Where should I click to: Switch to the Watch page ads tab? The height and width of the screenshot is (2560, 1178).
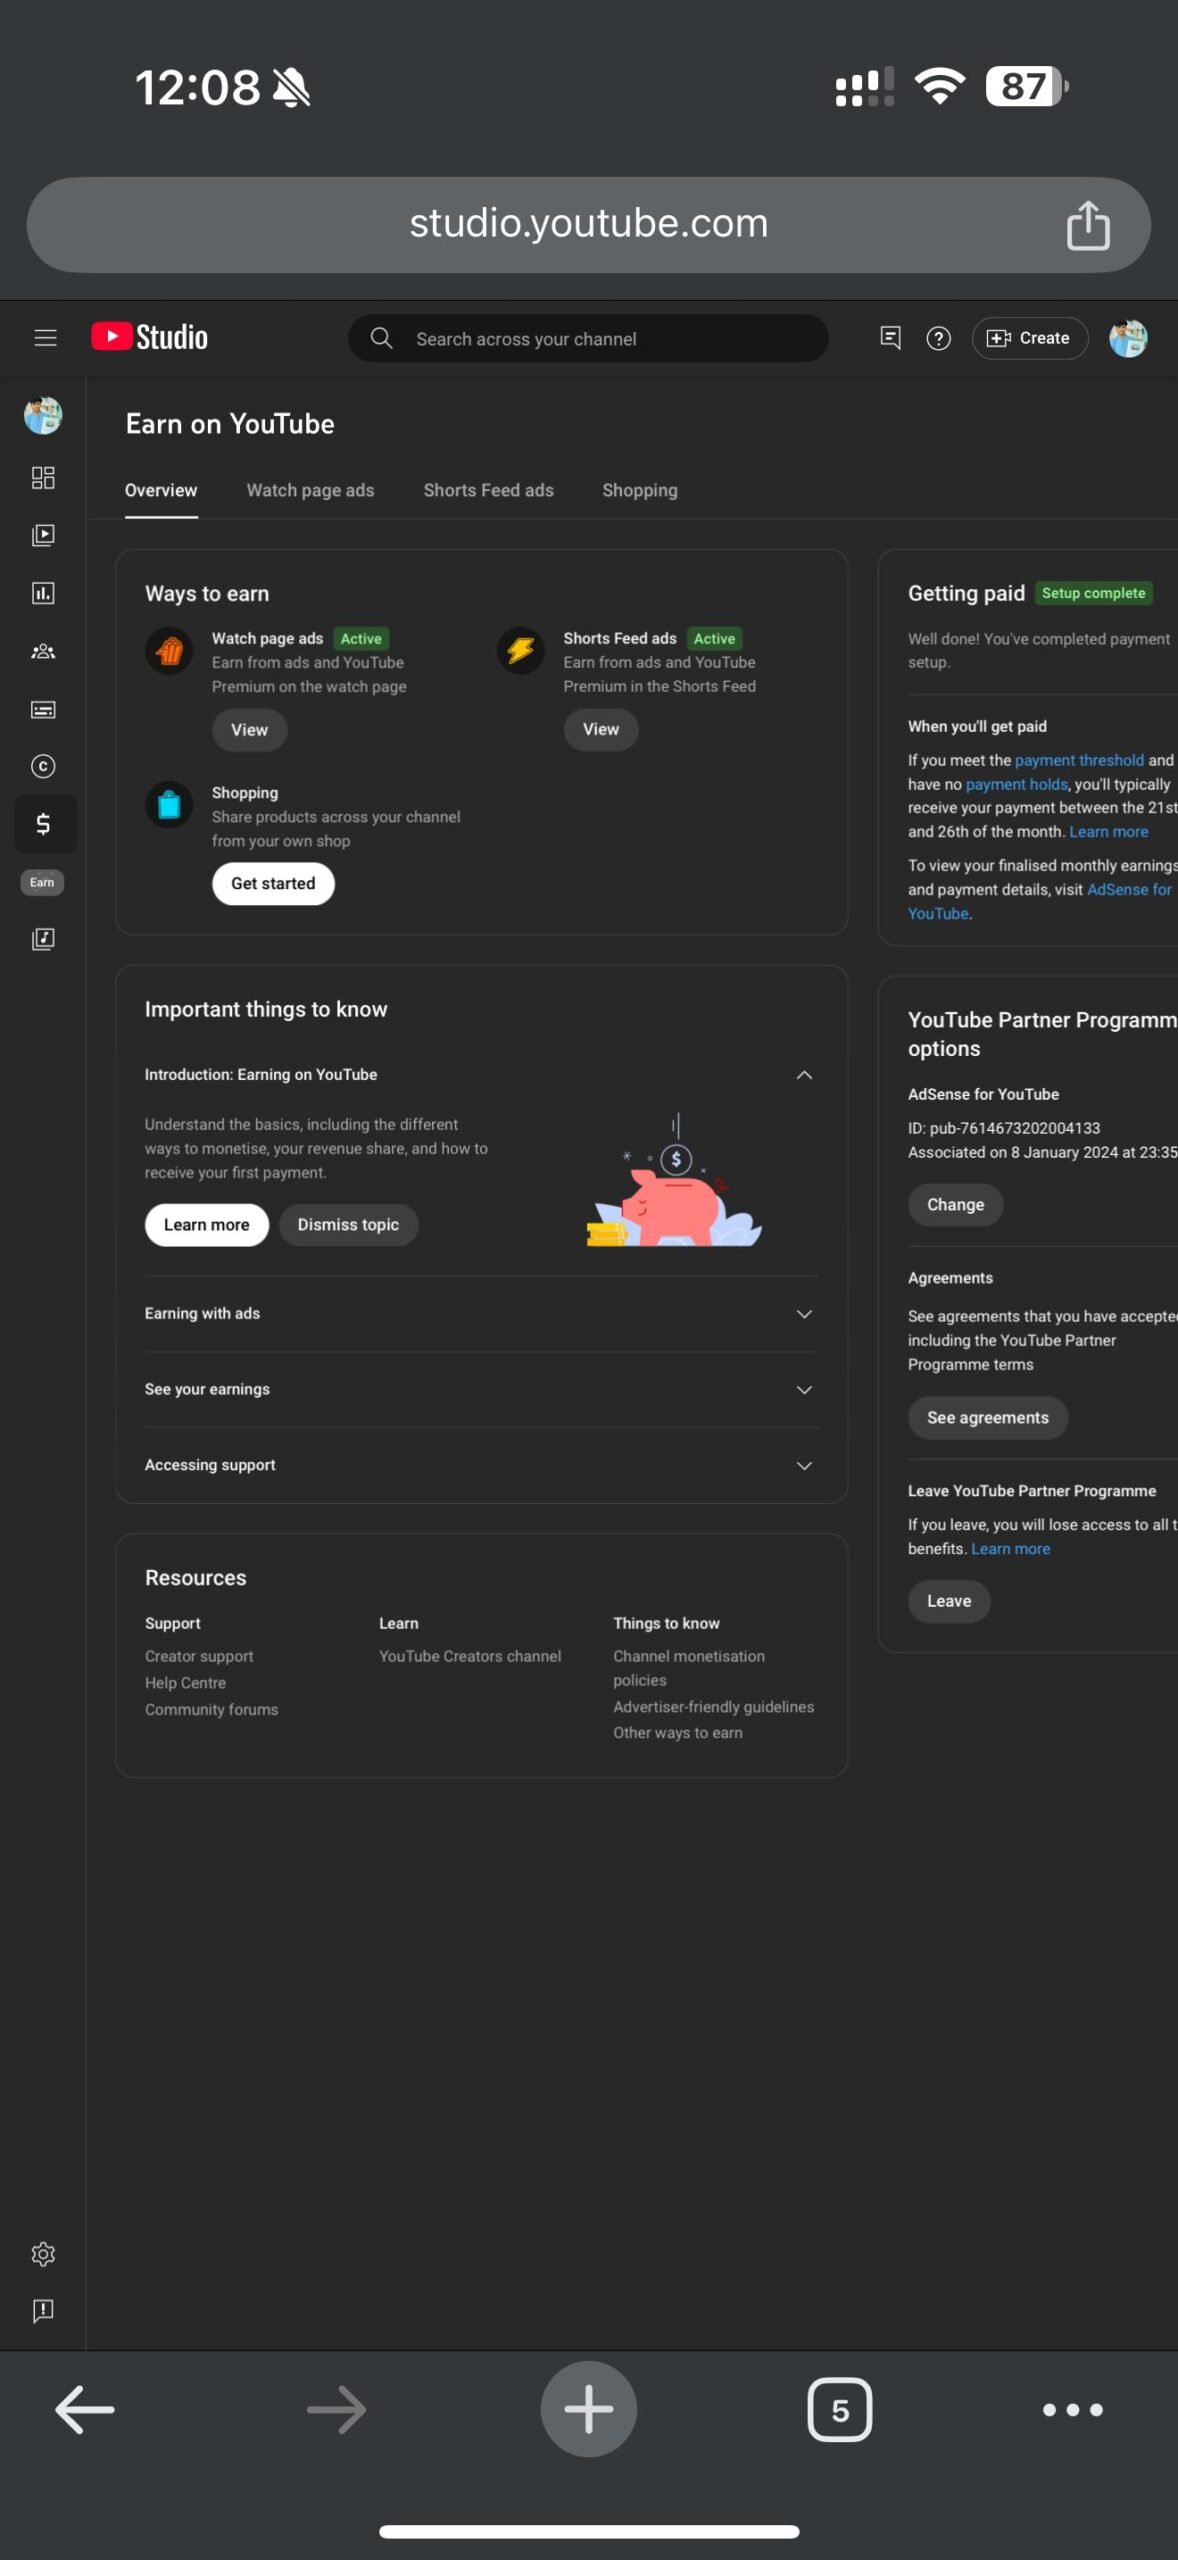point(310,490)
